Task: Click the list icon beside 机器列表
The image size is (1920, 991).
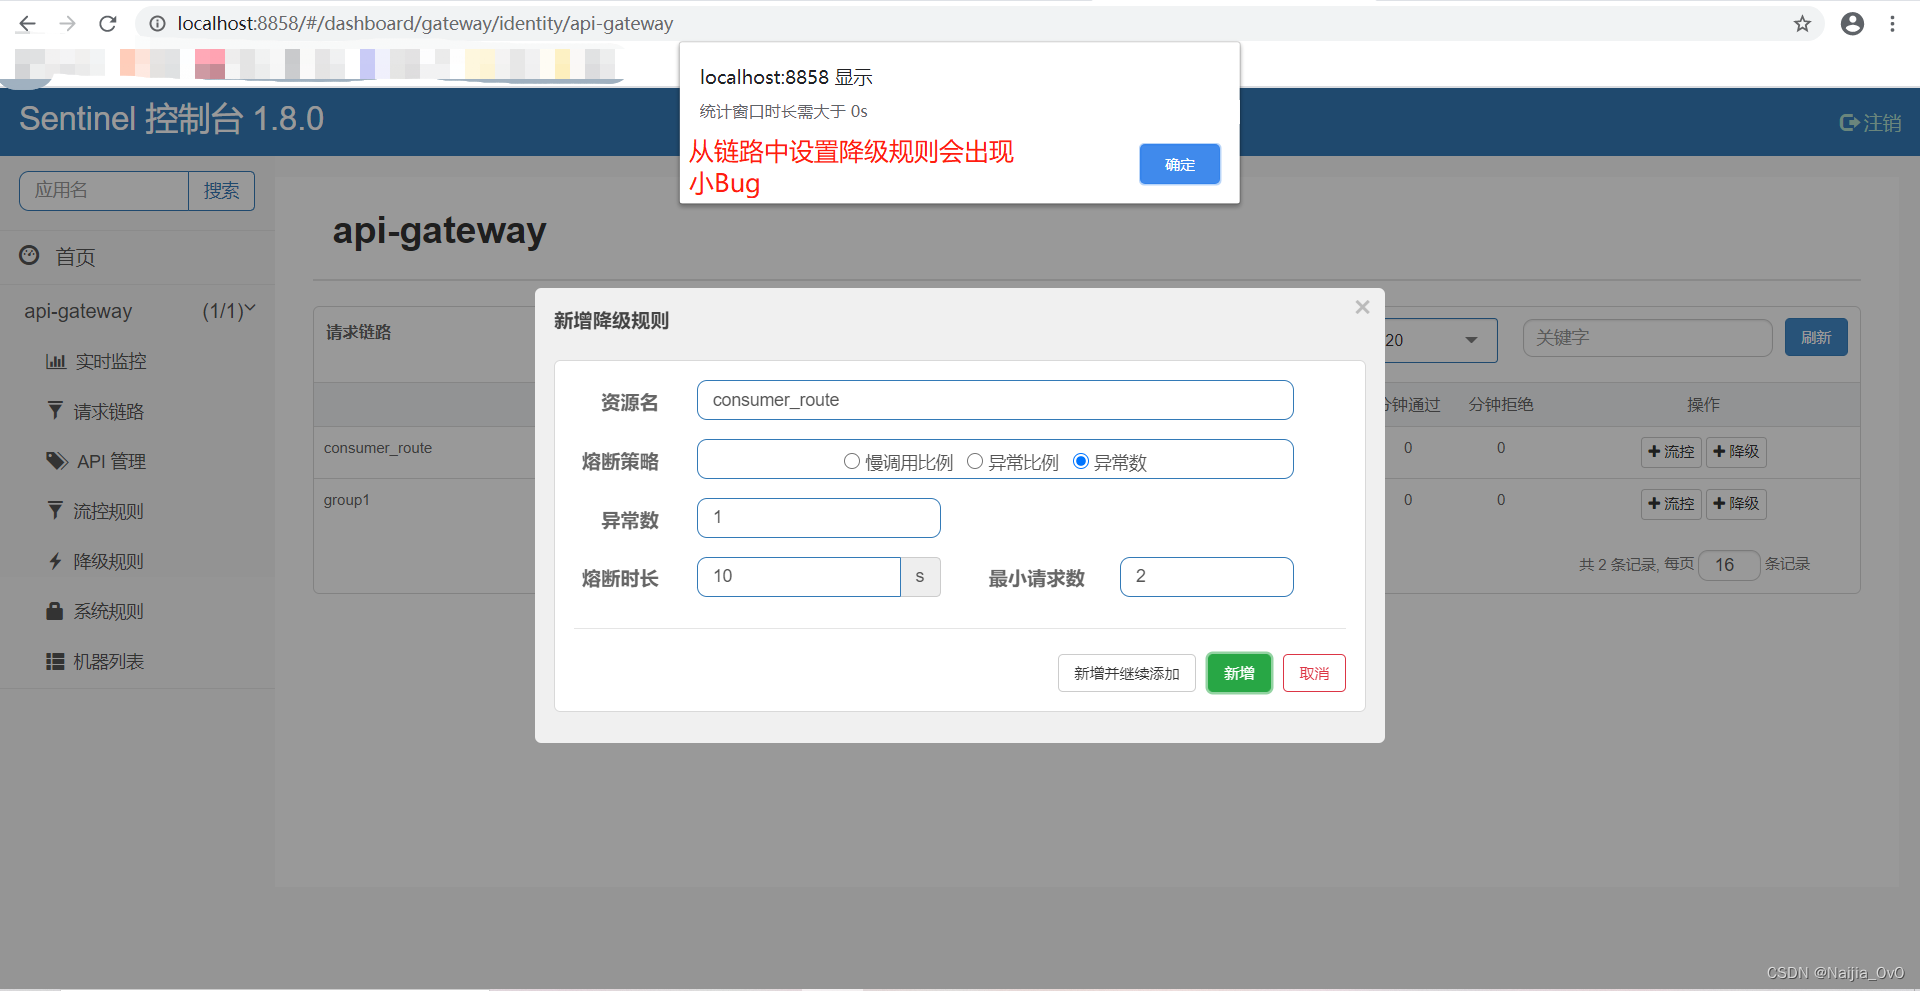Action: pos(55,661)
